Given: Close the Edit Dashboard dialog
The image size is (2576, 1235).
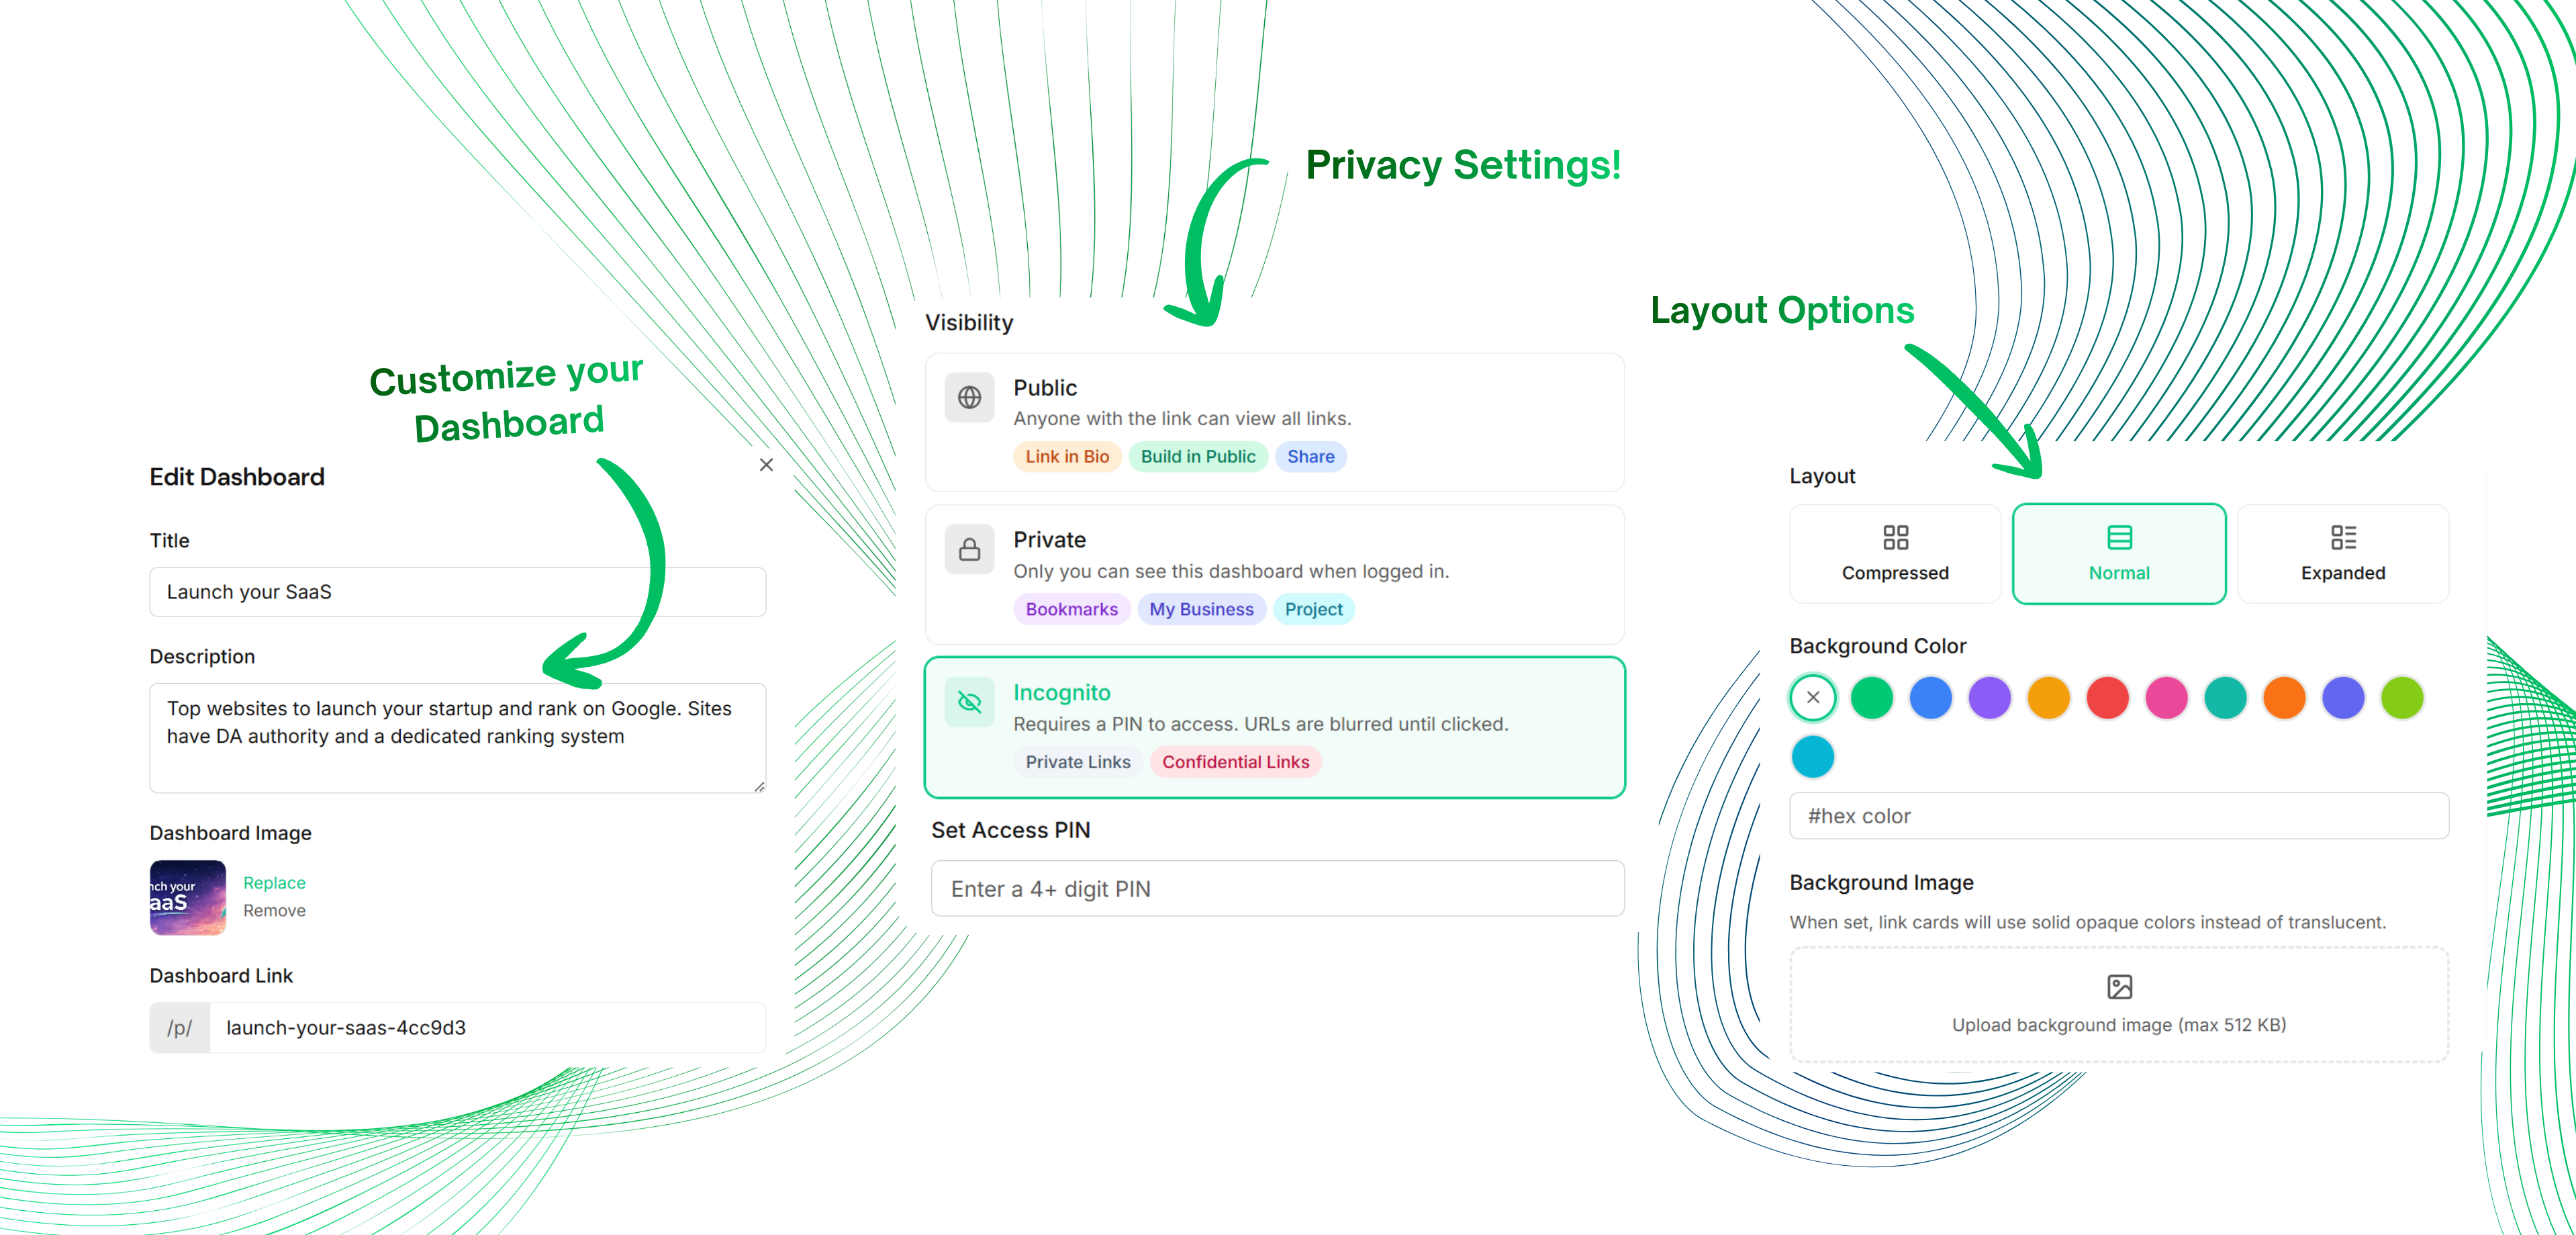Looking at the screenshot, I should point(766,465).
